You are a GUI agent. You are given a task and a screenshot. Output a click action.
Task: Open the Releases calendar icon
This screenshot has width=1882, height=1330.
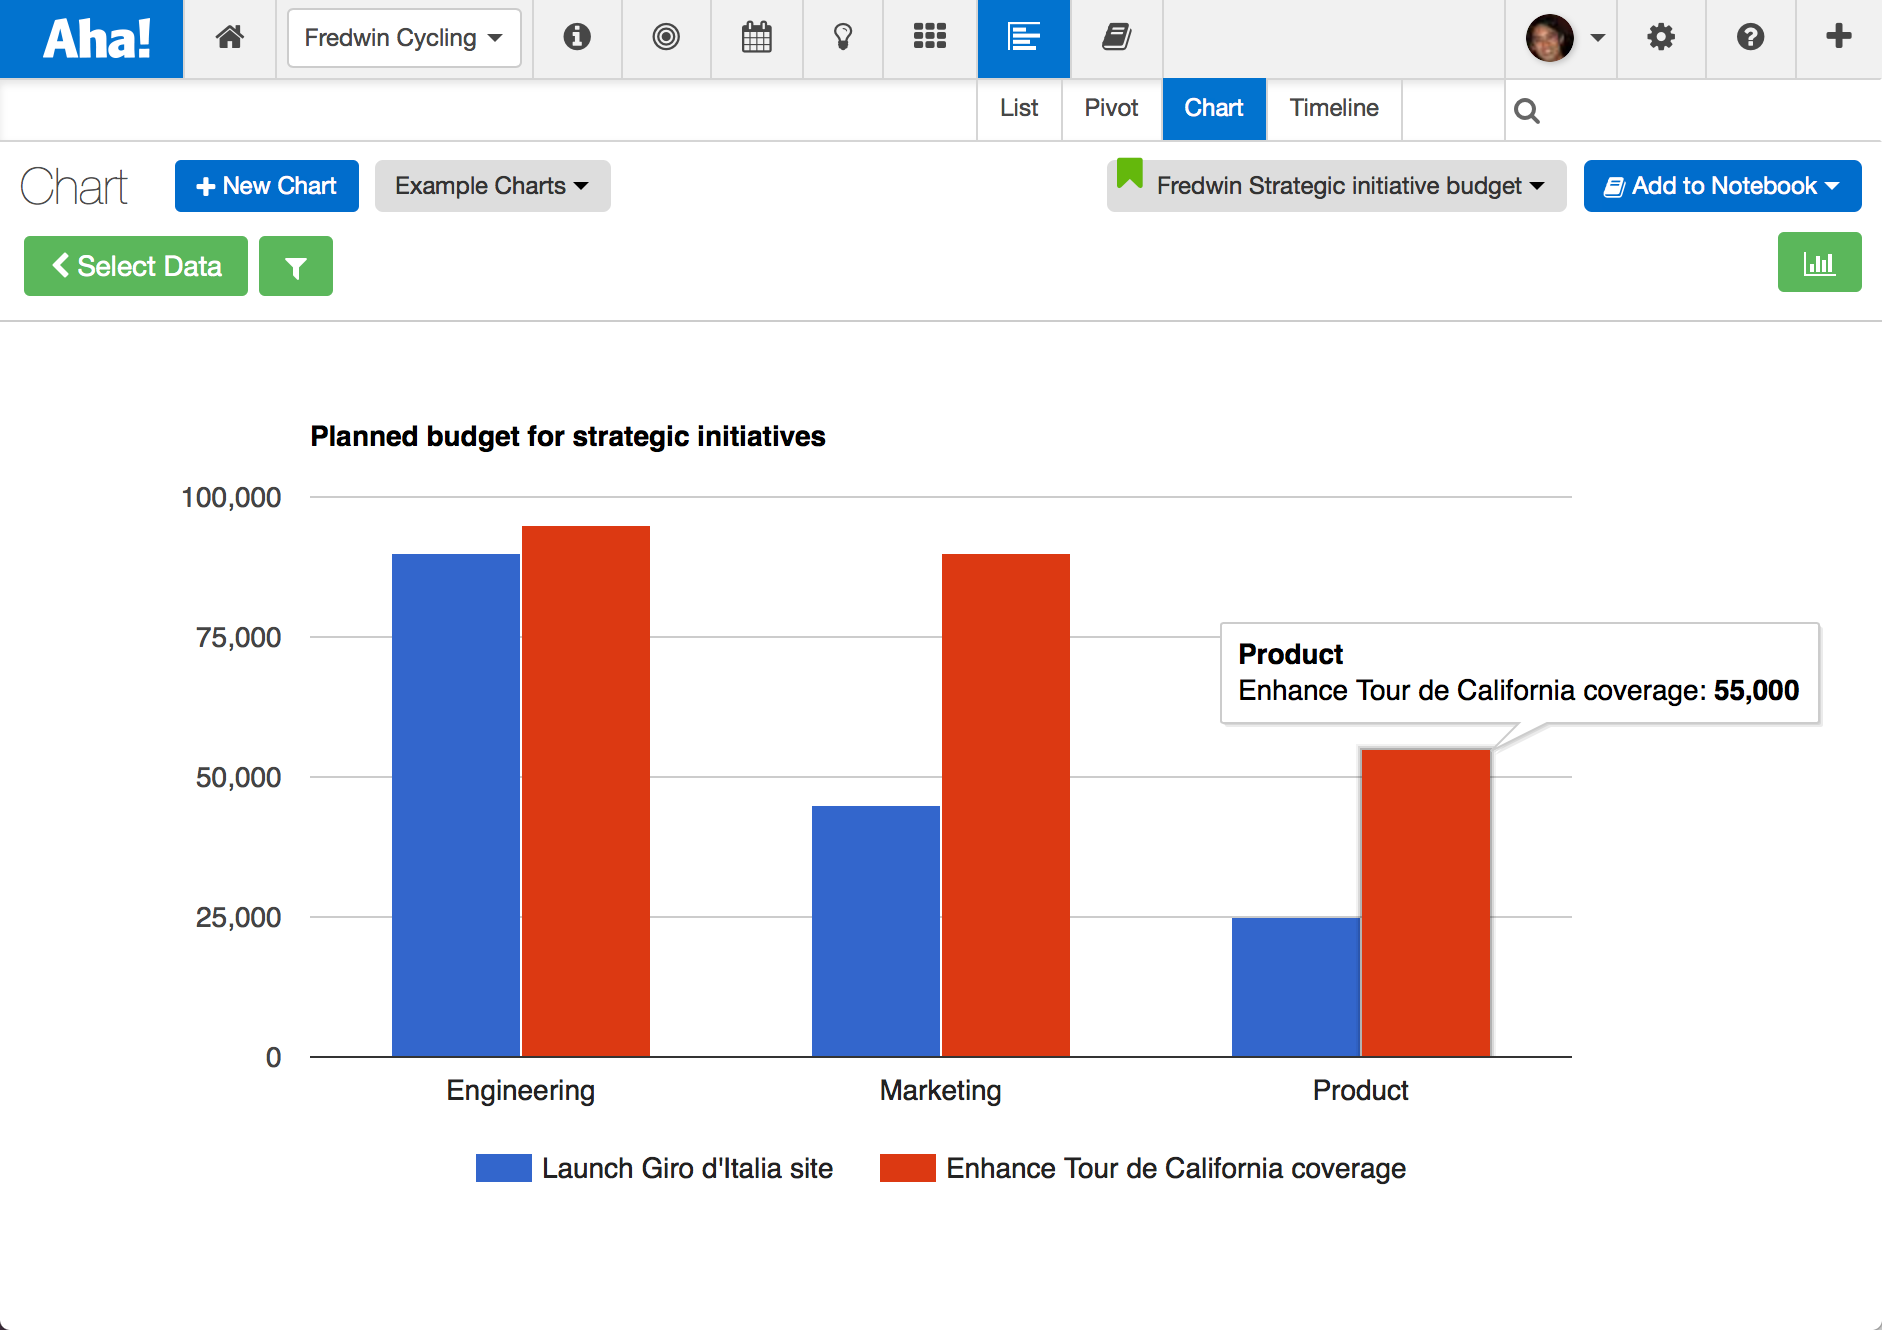[757, 38]
